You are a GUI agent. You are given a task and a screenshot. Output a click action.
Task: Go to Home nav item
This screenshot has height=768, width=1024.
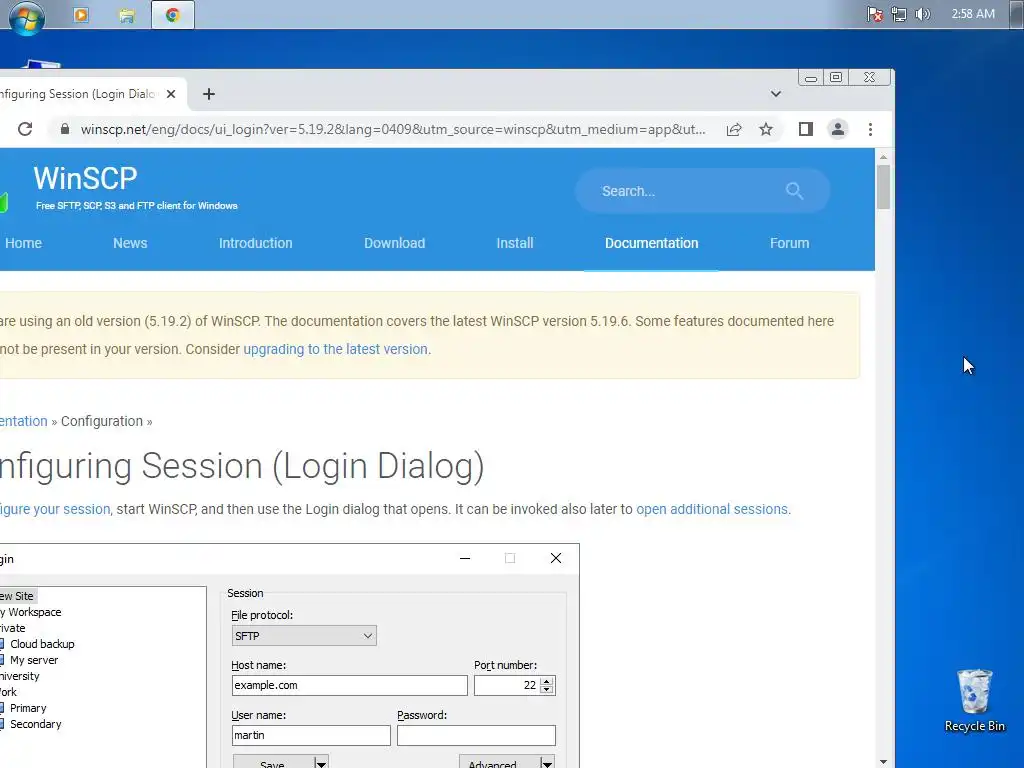pos(24,243)
